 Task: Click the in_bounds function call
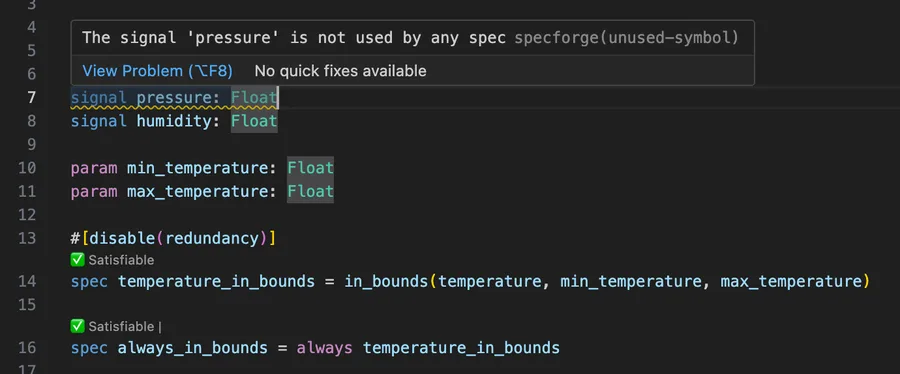point(386,281)
